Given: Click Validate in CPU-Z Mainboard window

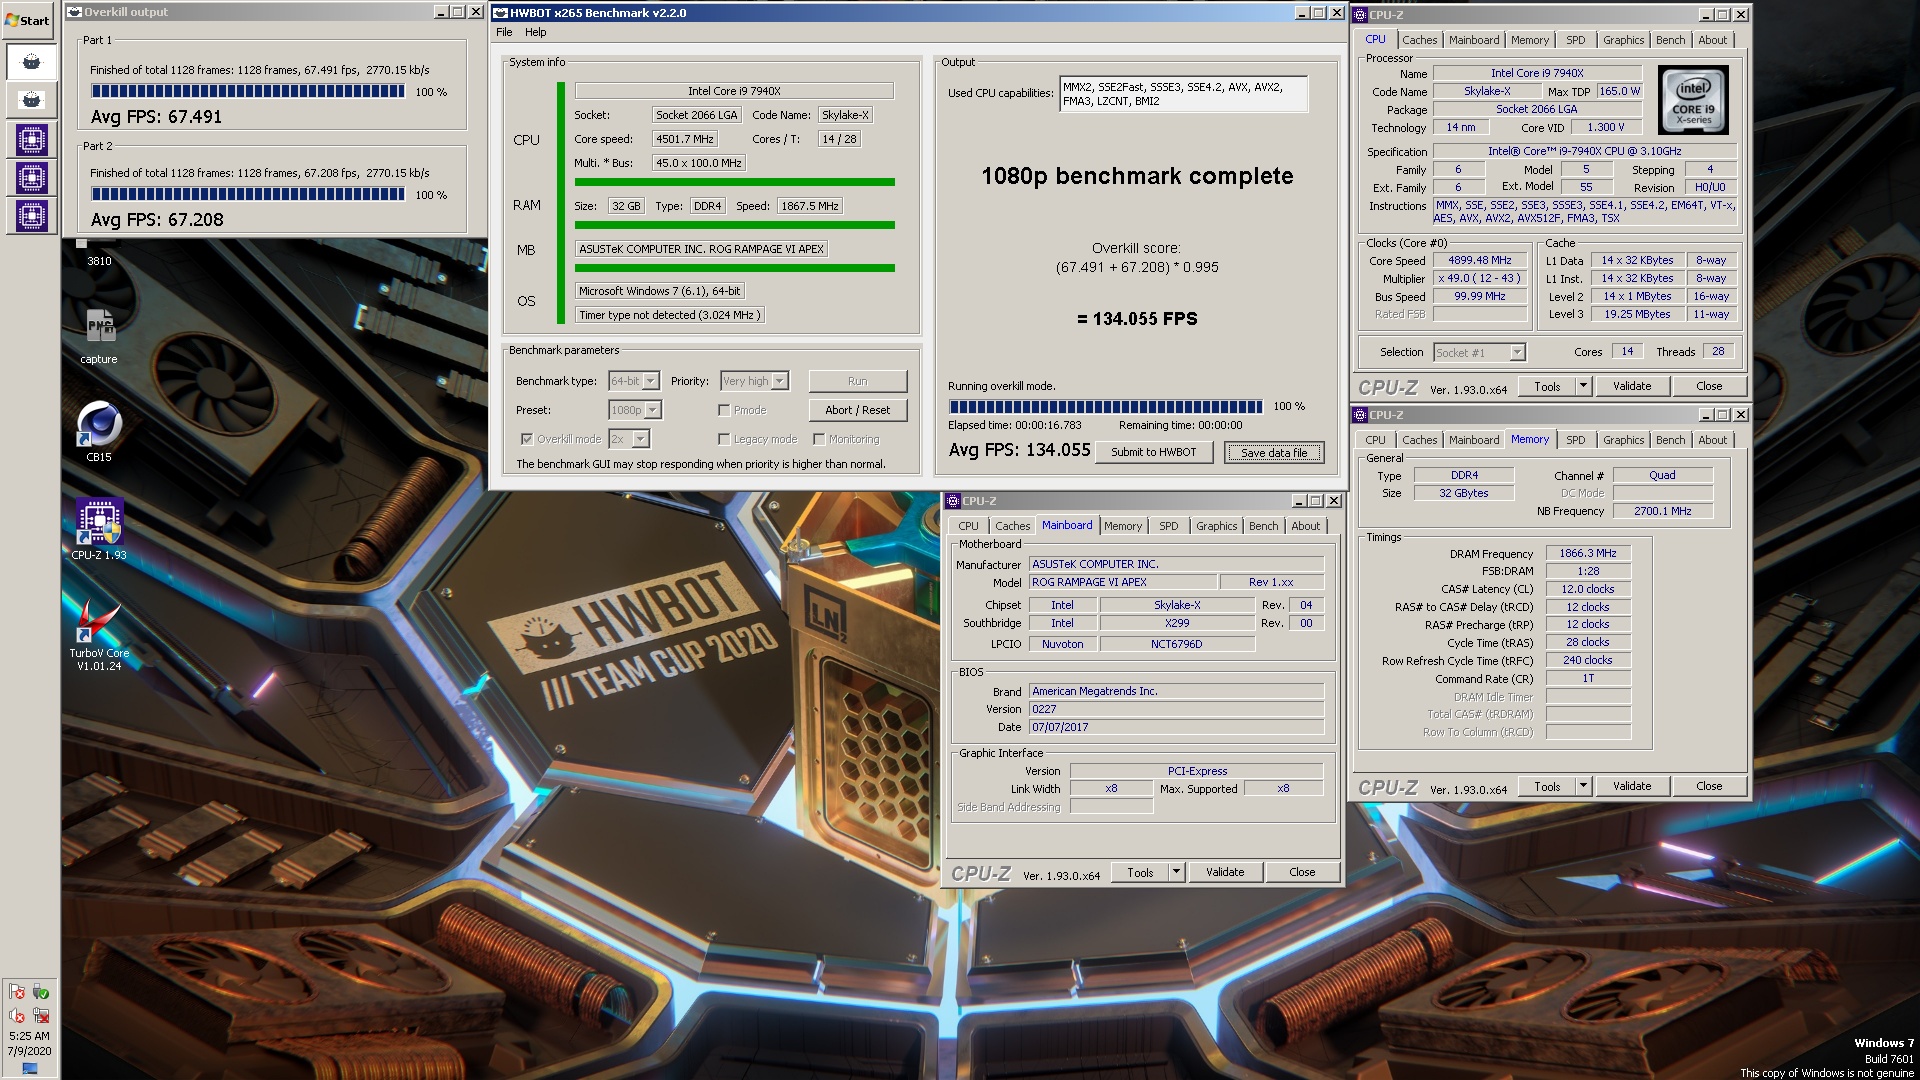Looking at the screenshot, I should (1225, 872).
